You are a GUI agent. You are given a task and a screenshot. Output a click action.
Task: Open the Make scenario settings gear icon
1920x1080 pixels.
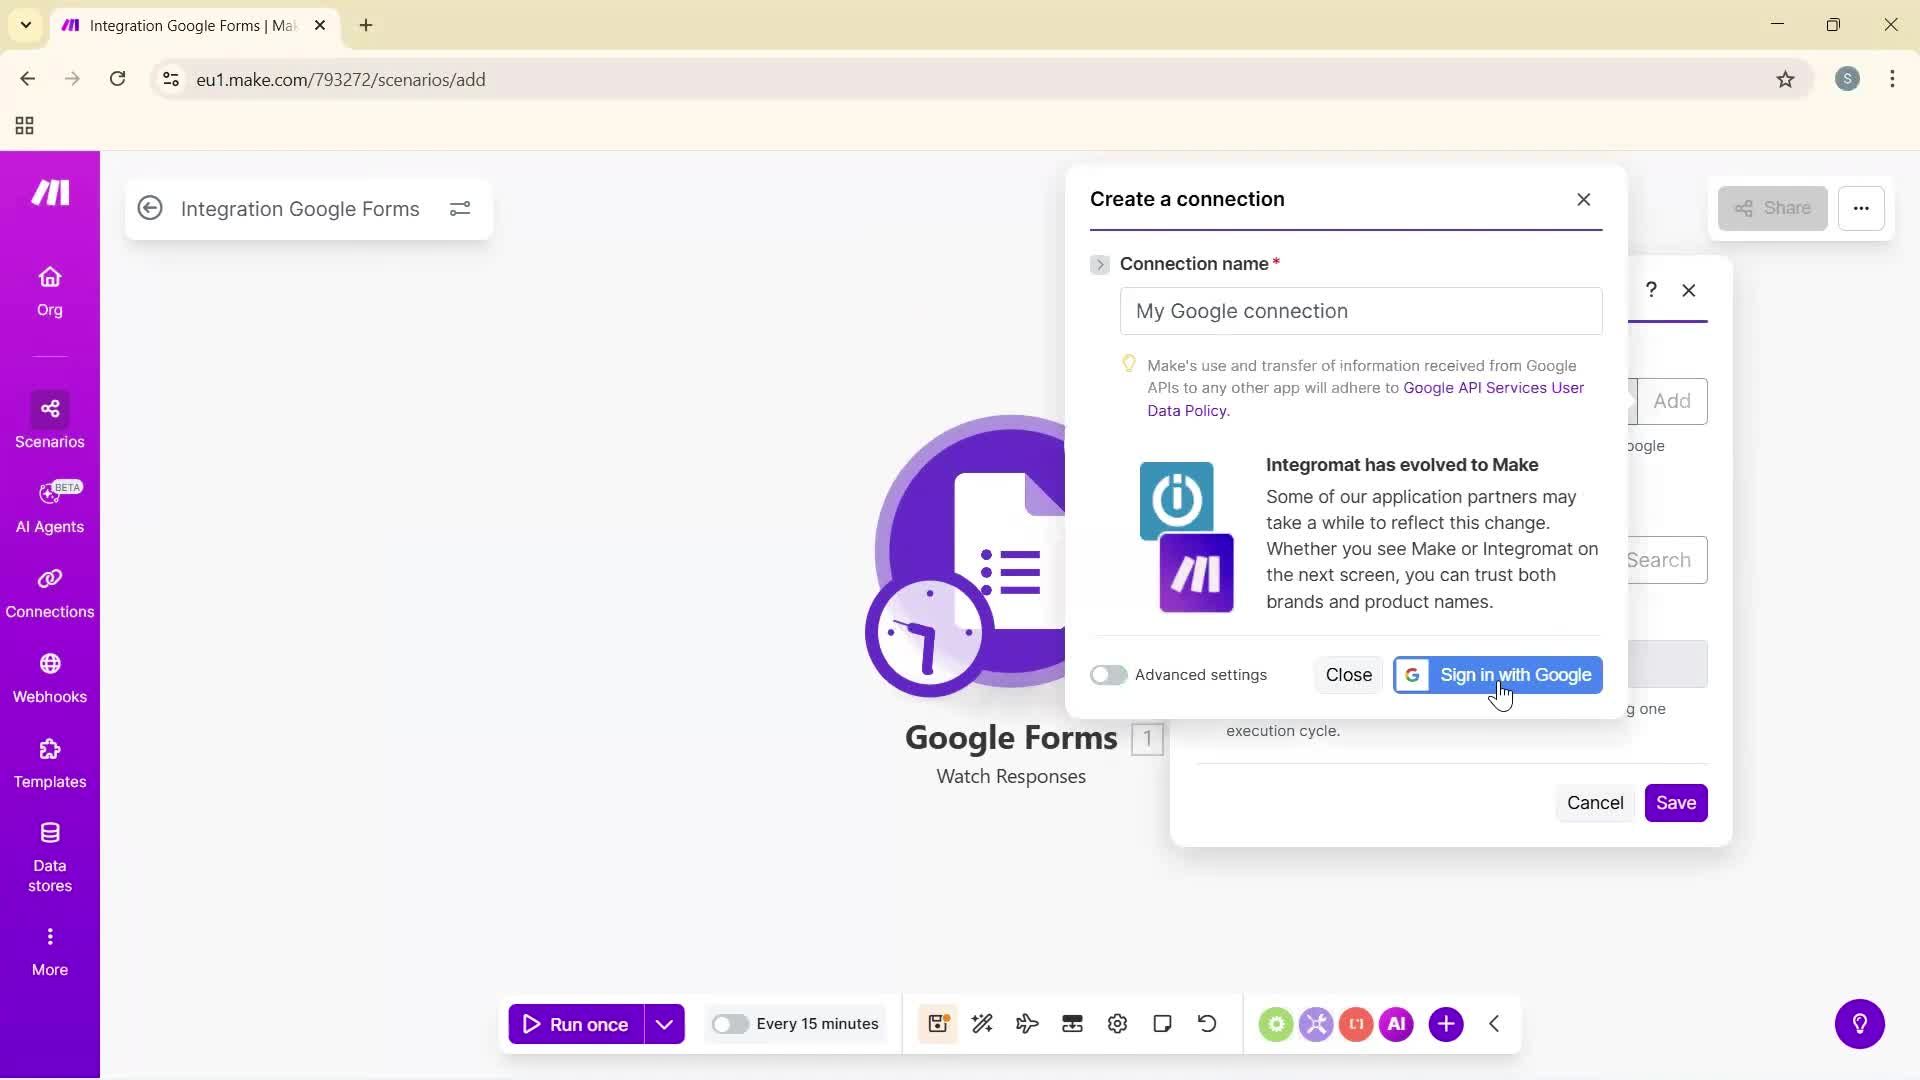(x=1117, y=1024)
